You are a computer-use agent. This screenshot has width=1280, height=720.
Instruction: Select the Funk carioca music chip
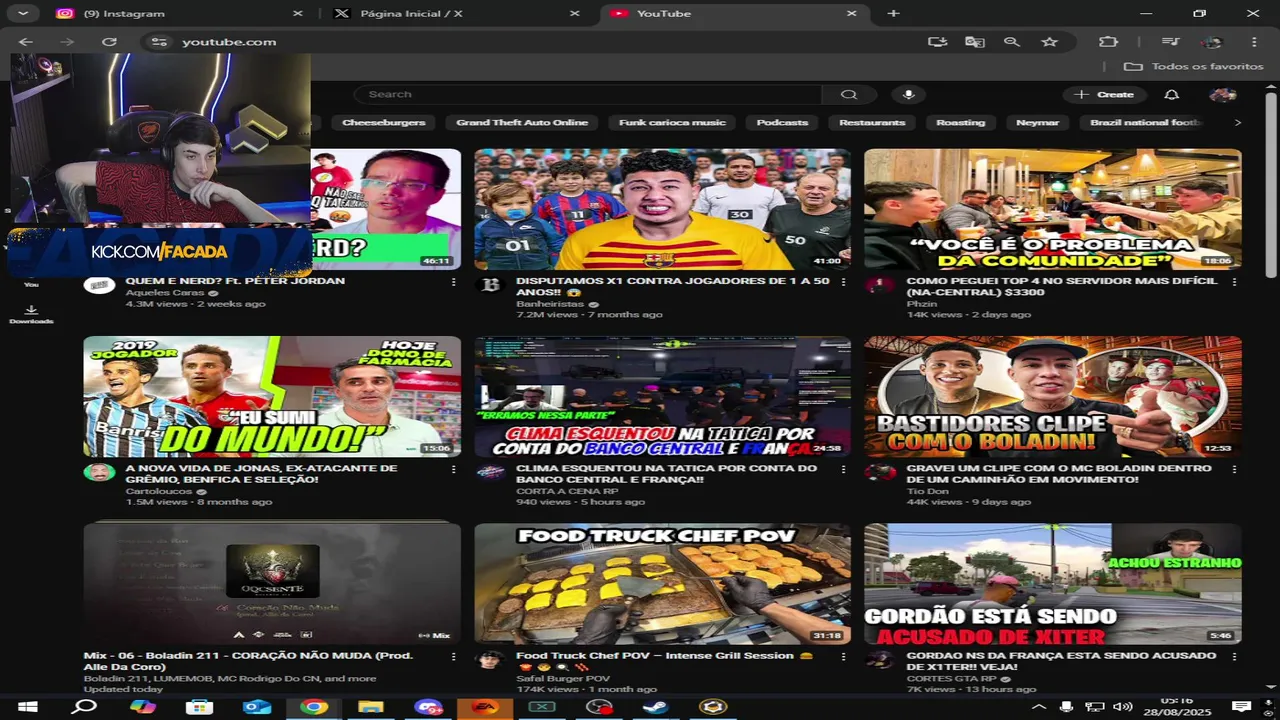coord(672,122)
